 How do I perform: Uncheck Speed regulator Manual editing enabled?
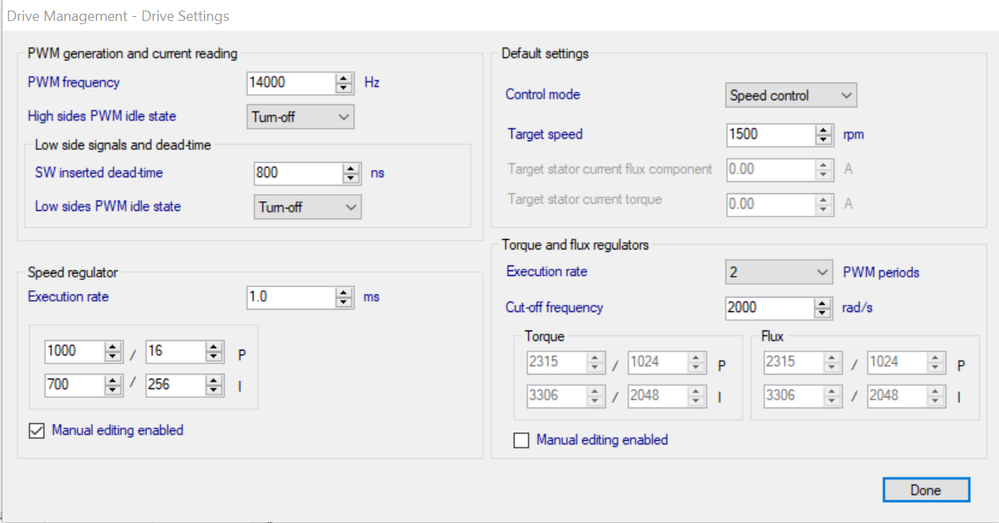(x=37, y=431)
